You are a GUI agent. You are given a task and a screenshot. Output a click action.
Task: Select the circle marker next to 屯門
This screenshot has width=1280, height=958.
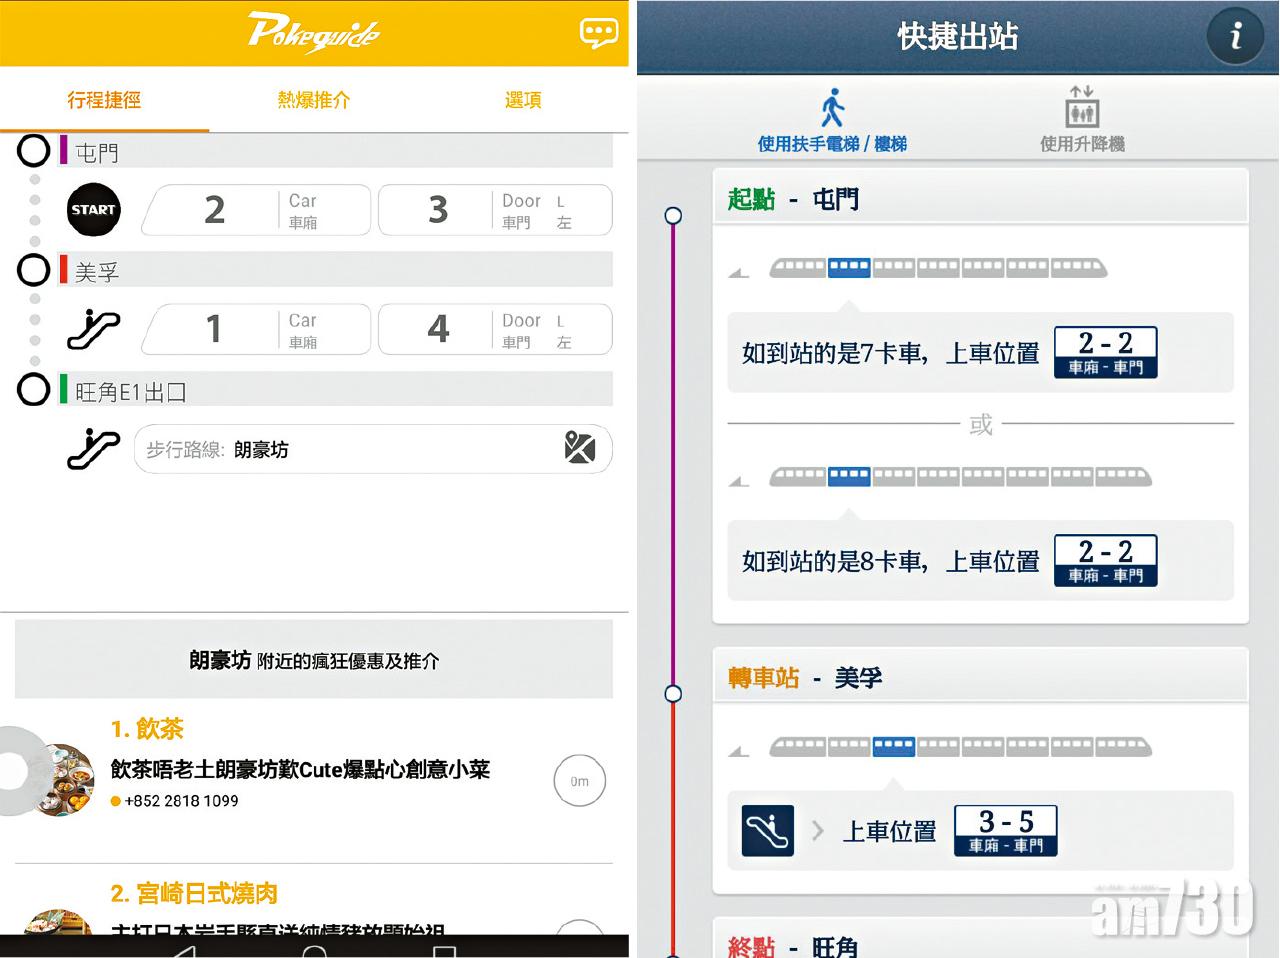(33, 150)
